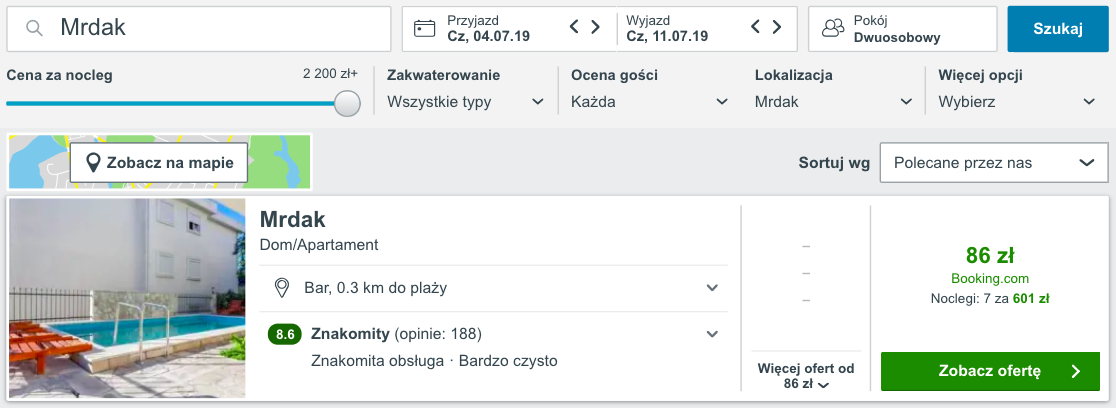Viewport: 1116px width, 408px height.
Task: Click the guests room icon
Action: click(833, 28)
